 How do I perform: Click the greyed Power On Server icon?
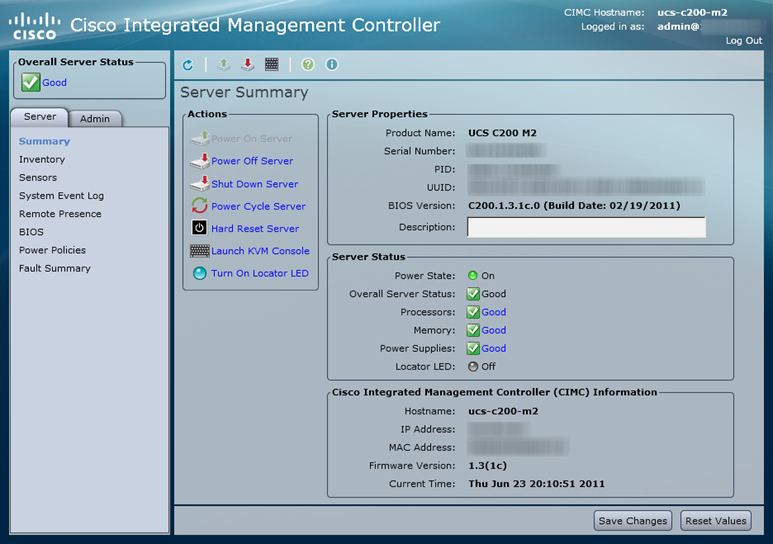pos(200,138)
